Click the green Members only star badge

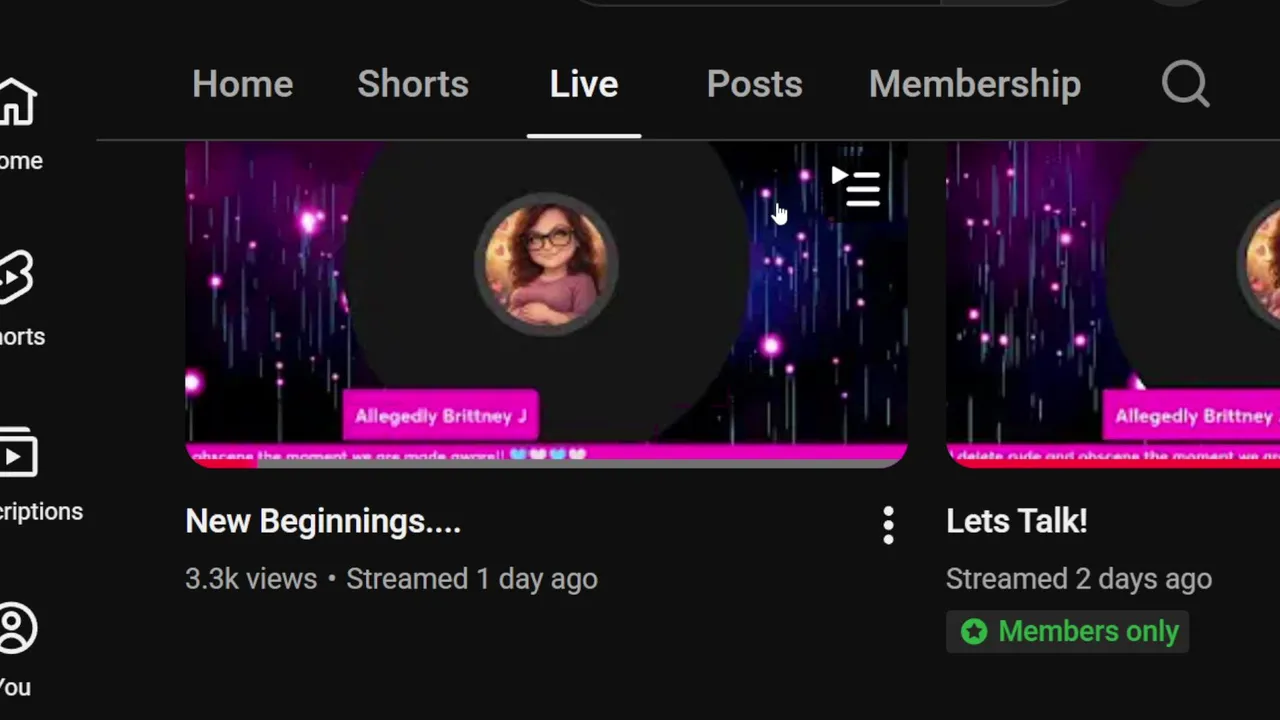click(x=974, y=631)
